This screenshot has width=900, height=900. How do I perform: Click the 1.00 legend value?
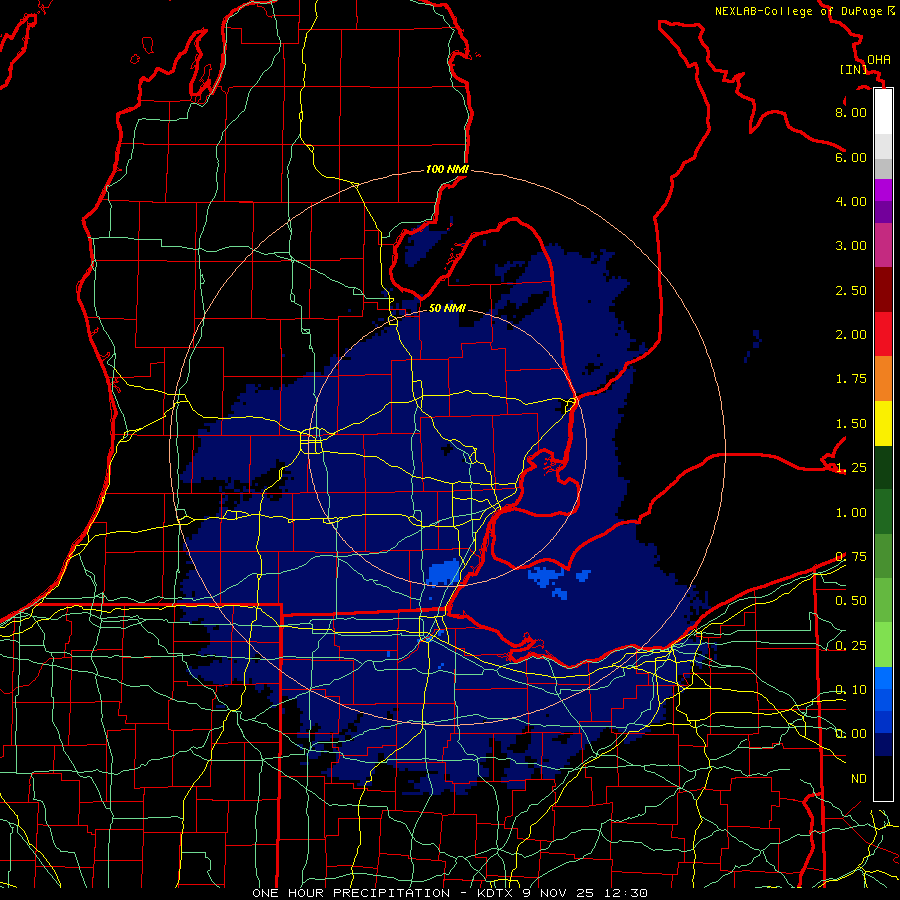(851, 513)
